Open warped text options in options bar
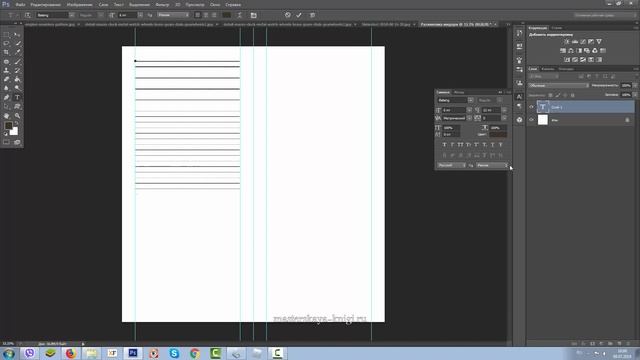The image size is (640, 360). [x=240, y=15]
